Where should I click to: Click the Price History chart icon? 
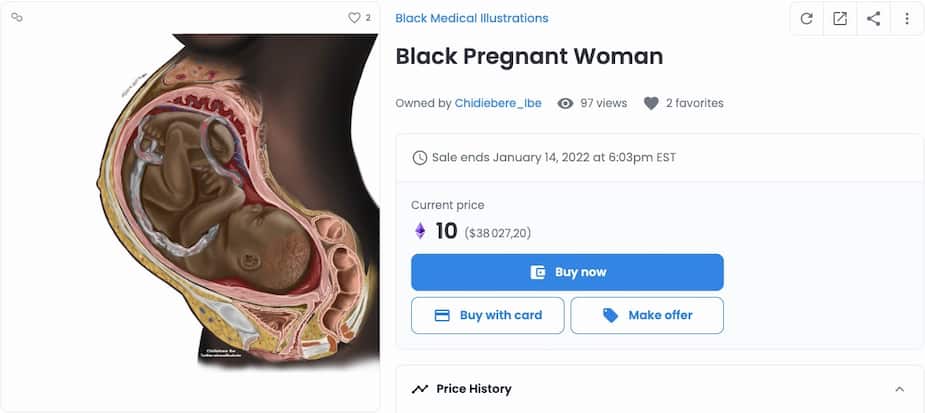[420, 389]
